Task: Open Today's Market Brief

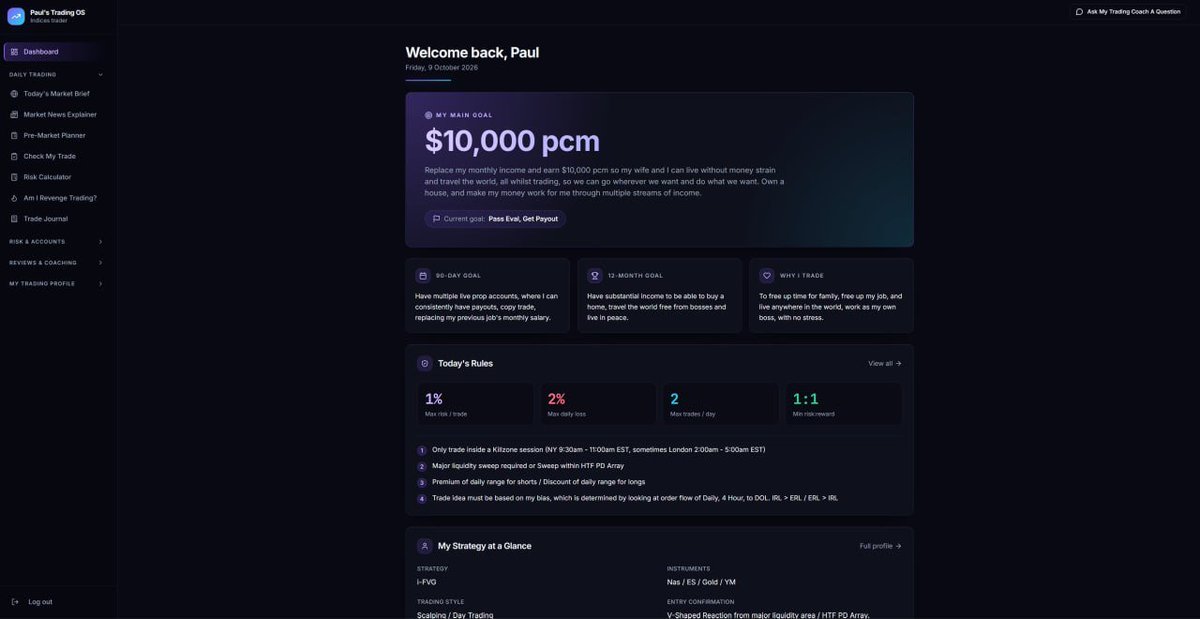Action: click(x=58, y=94)
